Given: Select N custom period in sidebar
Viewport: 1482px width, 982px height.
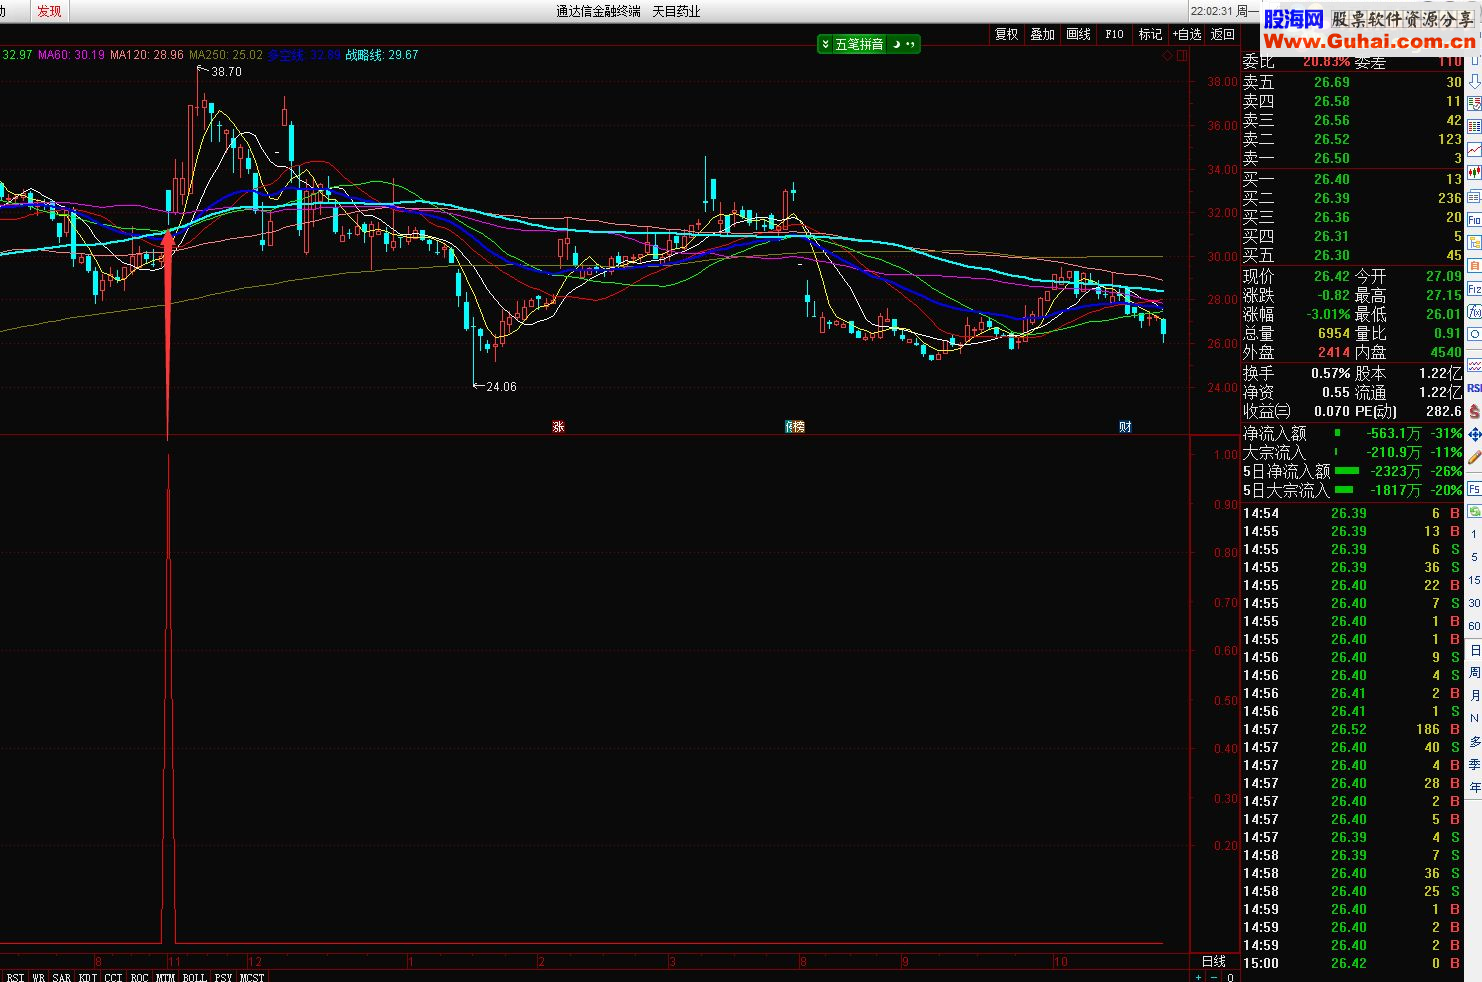Looking at the screenshot, I should [1474, 718].
